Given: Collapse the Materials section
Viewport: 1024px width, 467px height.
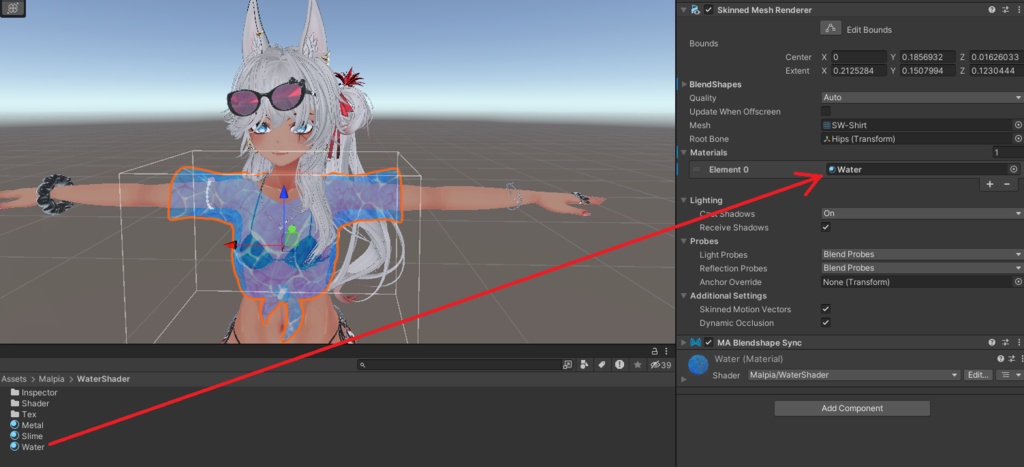Looking at the screenshot, I should click(684, 152).
